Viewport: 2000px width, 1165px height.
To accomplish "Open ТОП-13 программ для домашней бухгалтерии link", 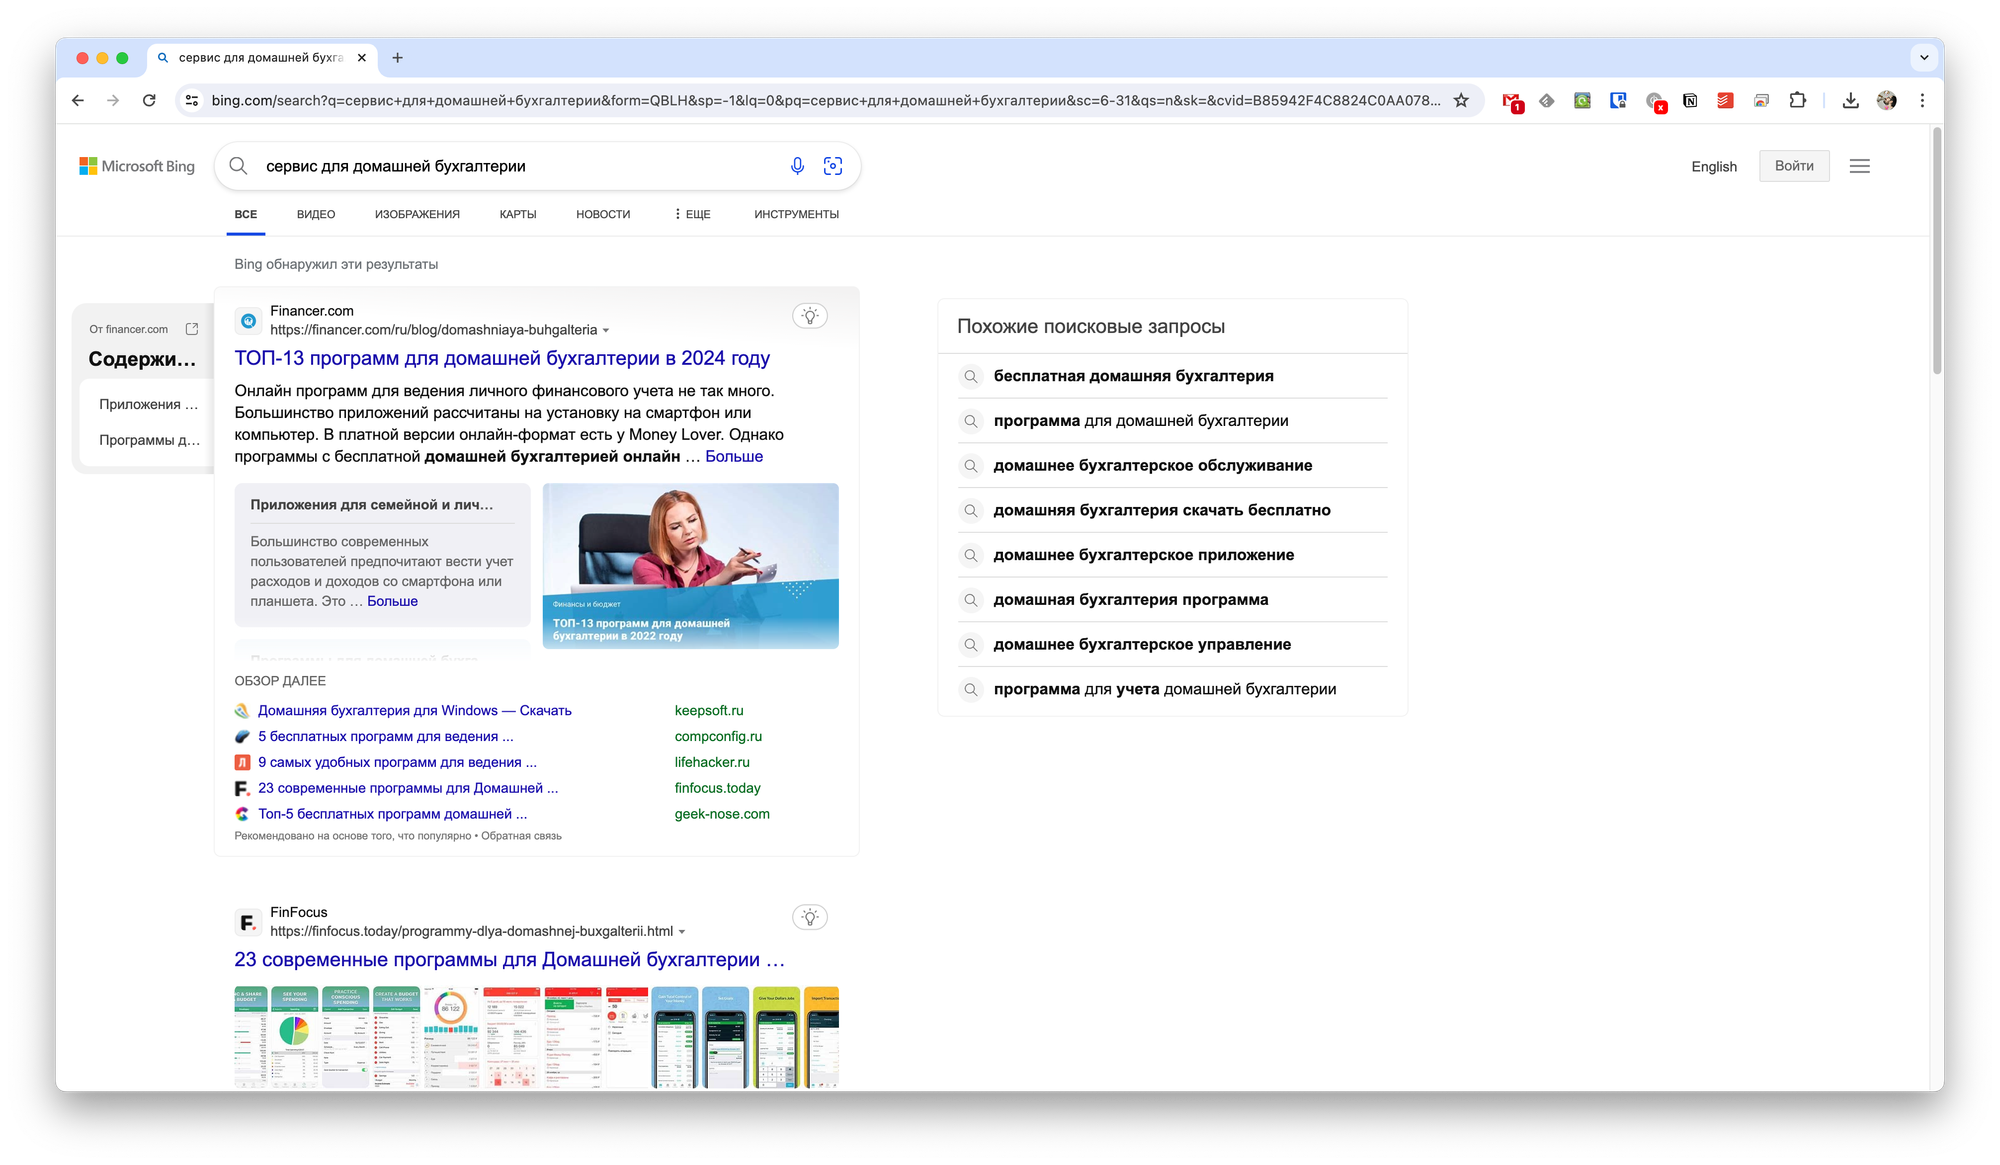I will coord(502,358).
